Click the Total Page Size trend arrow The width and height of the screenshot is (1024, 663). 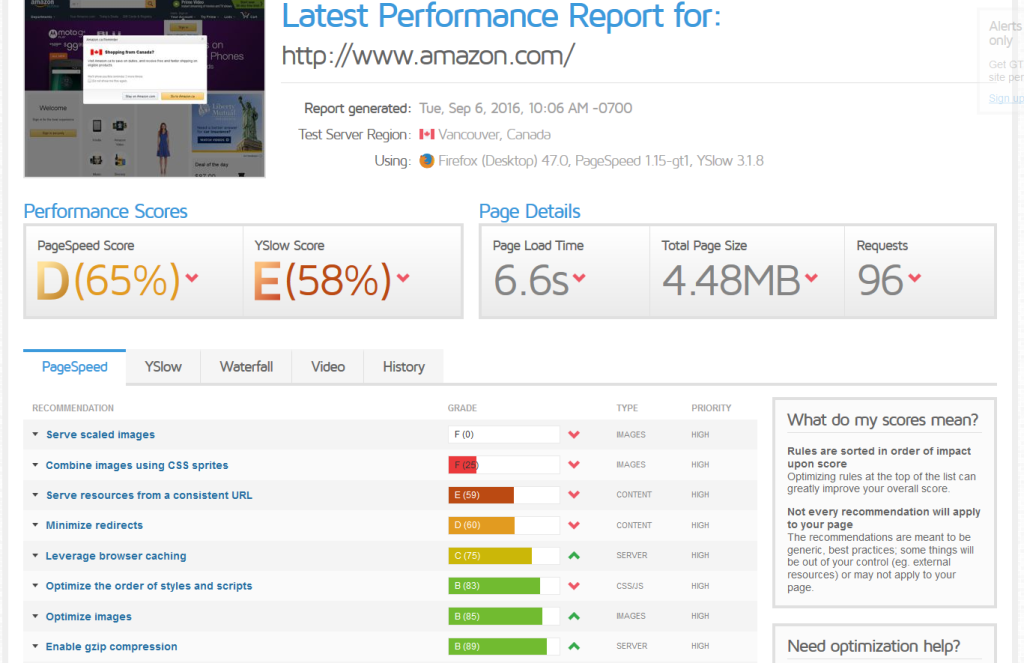pyautogui.click(x=811, y=278)
